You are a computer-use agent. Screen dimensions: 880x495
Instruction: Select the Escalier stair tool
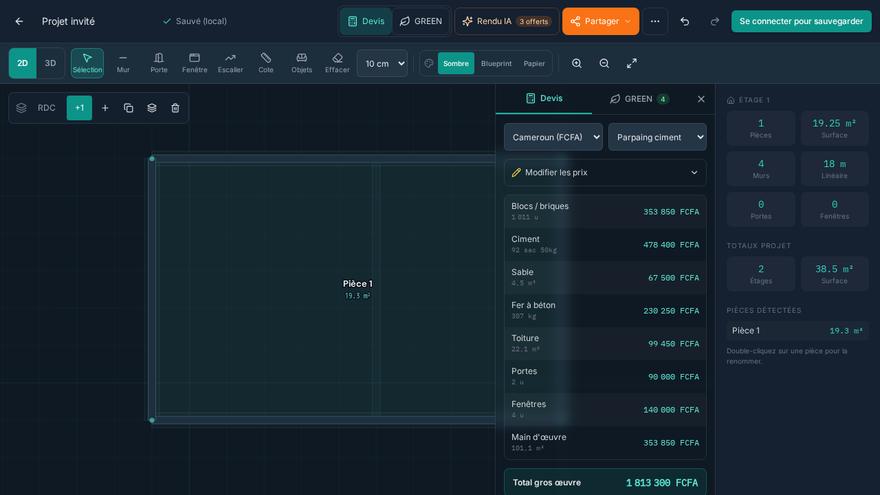[x=230, y=63]
